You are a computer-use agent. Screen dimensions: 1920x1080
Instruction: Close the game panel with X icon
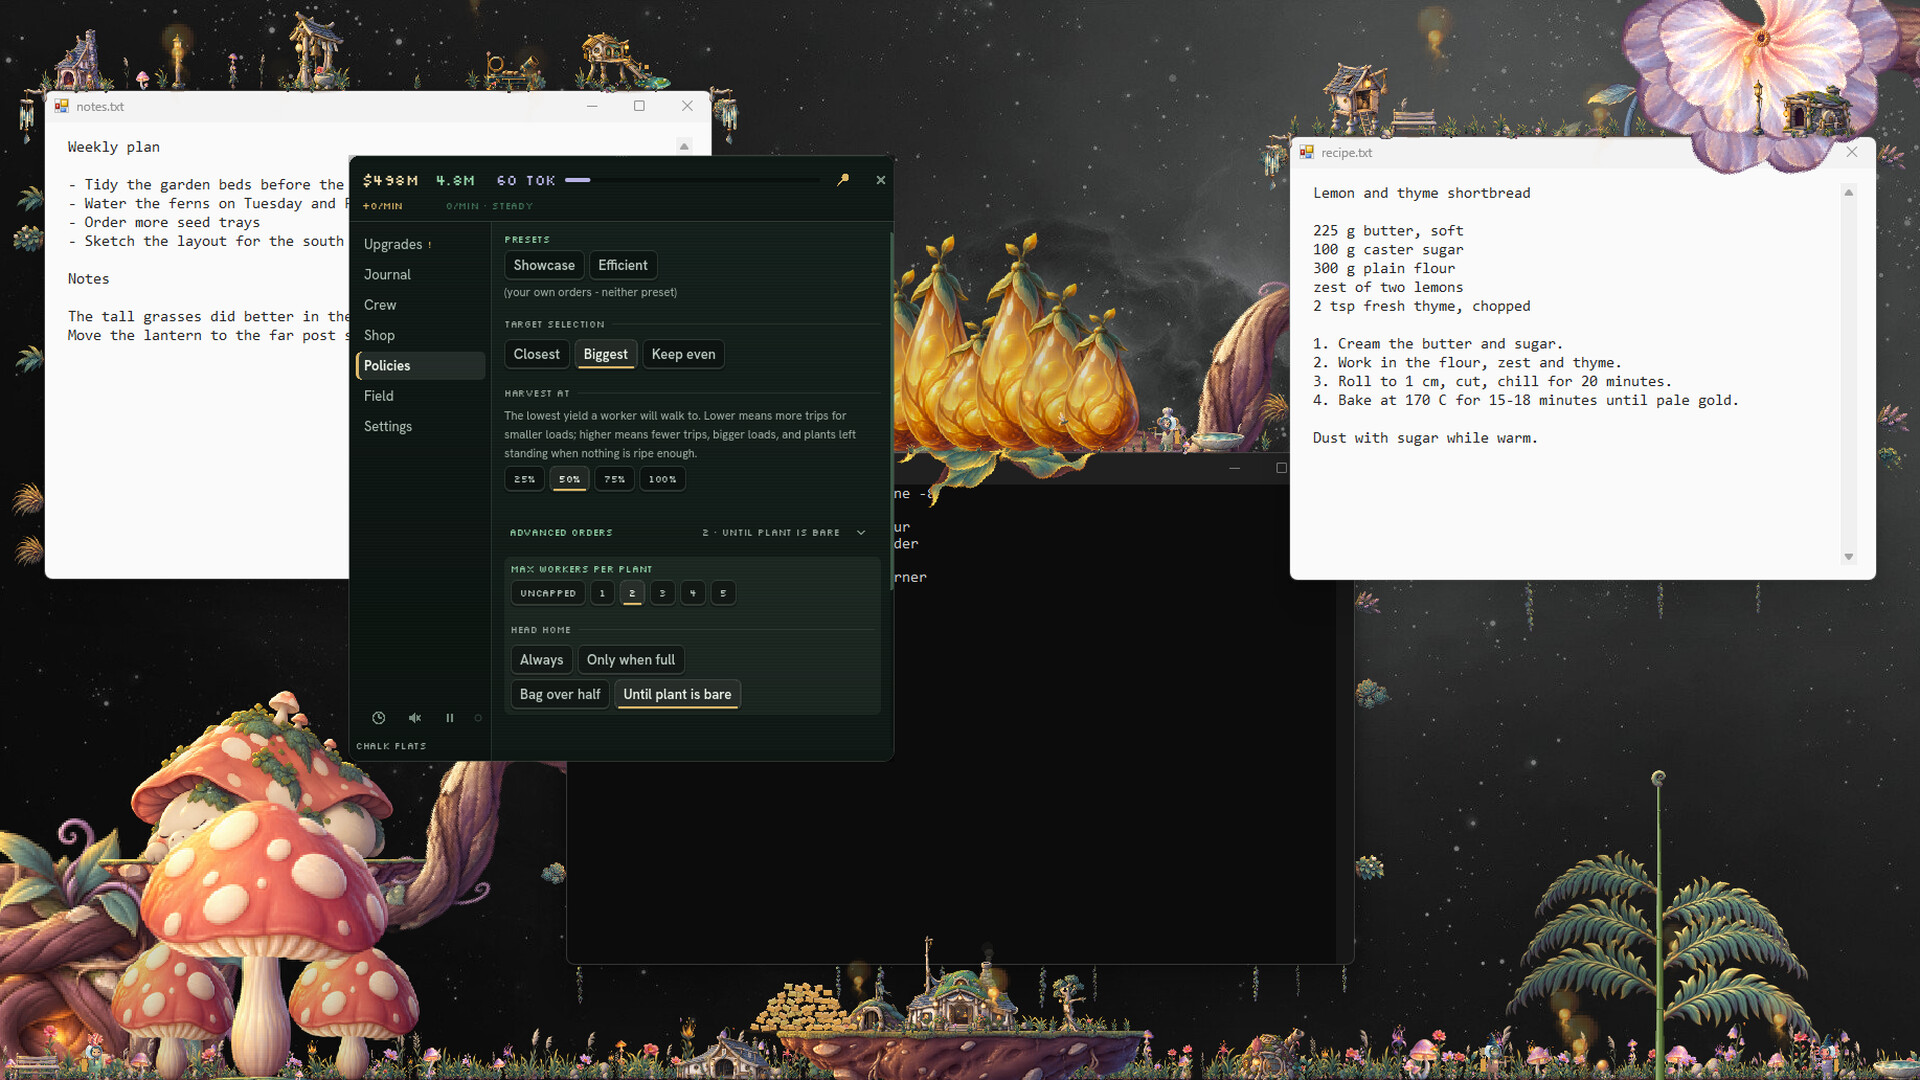(881, 180)
